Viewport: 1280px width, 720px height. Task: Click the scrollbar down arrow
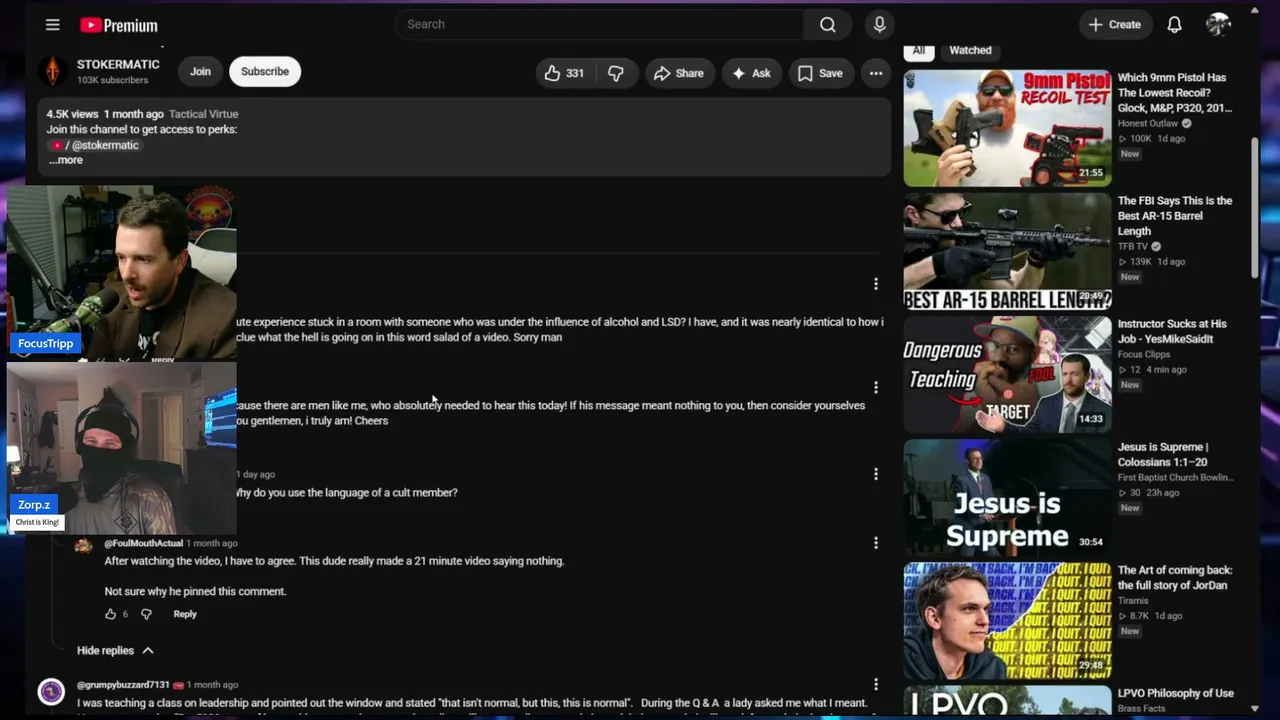tap(1255, 709)
